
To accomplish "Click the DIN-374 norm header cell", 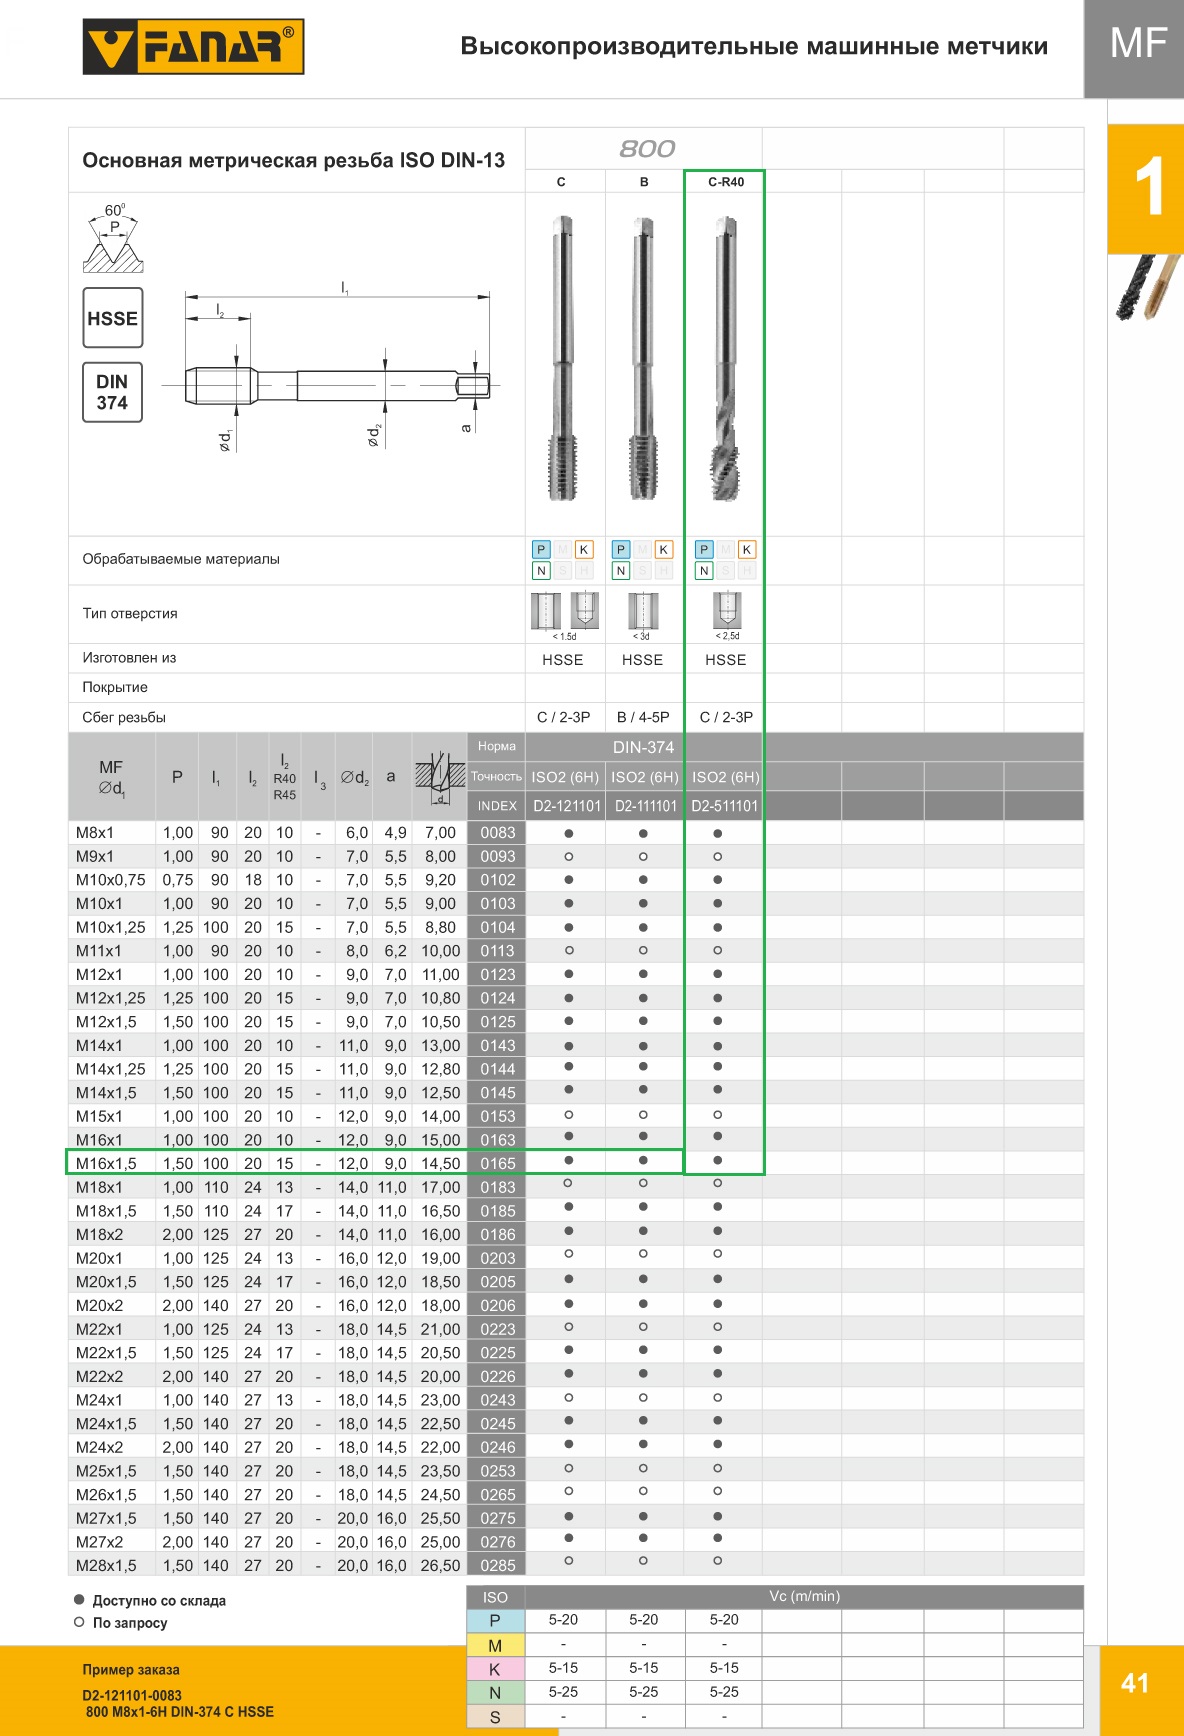I will click(x=643, y=747).
